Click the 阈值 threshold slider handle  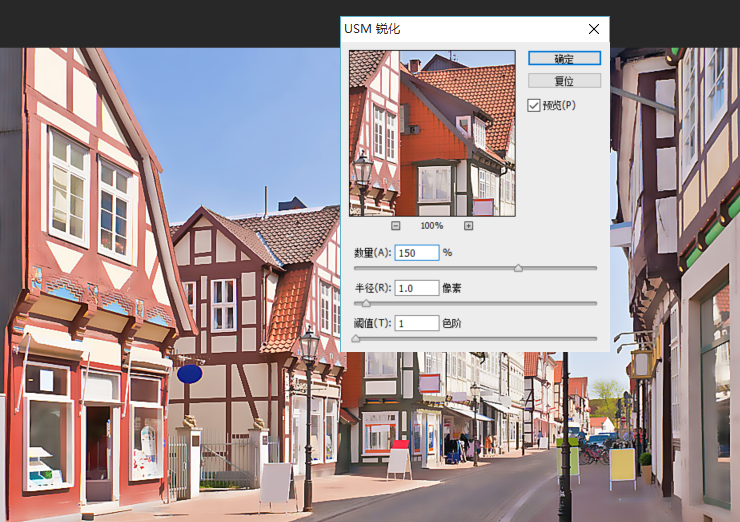(356, 338)
